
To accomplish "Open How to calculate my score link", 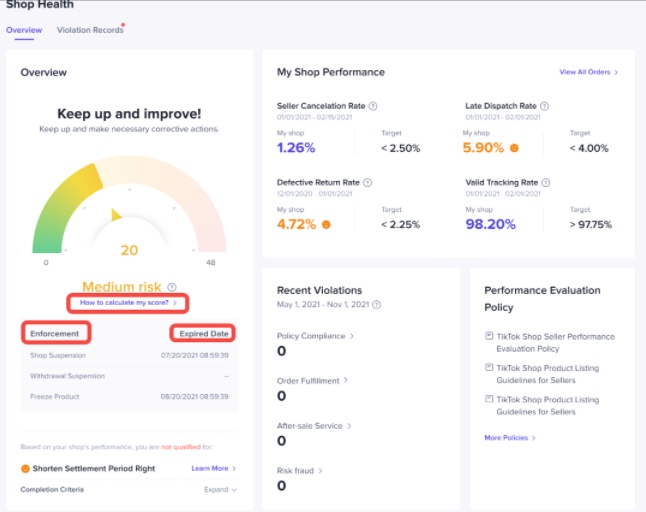I will [127, 302].
